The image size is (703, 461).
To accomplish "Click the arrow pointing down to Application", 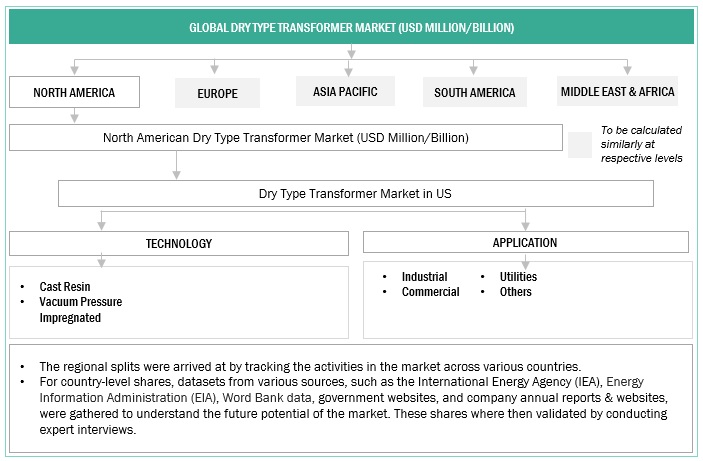I will 525,221.
